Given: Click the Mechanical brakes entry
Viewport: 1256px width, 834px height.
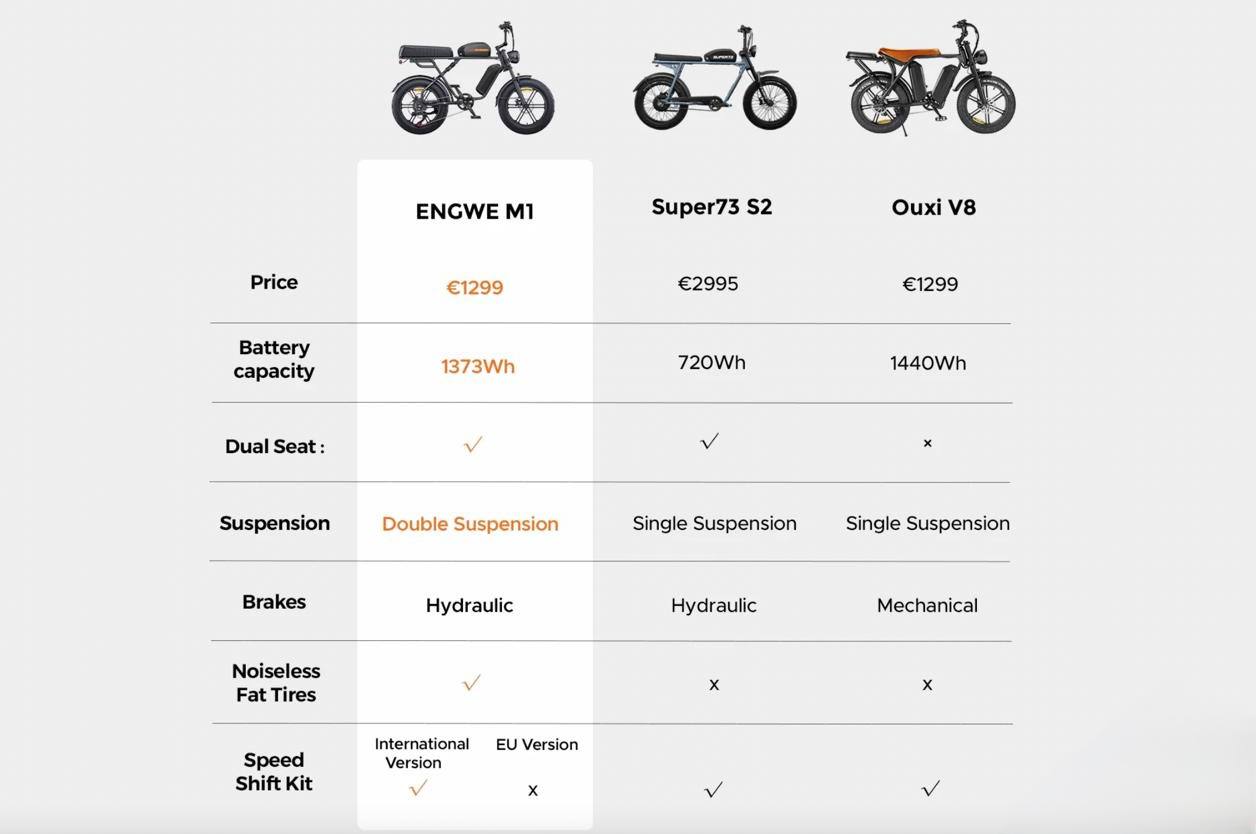Looking at the screenshot, I should (x=927, y=605).
